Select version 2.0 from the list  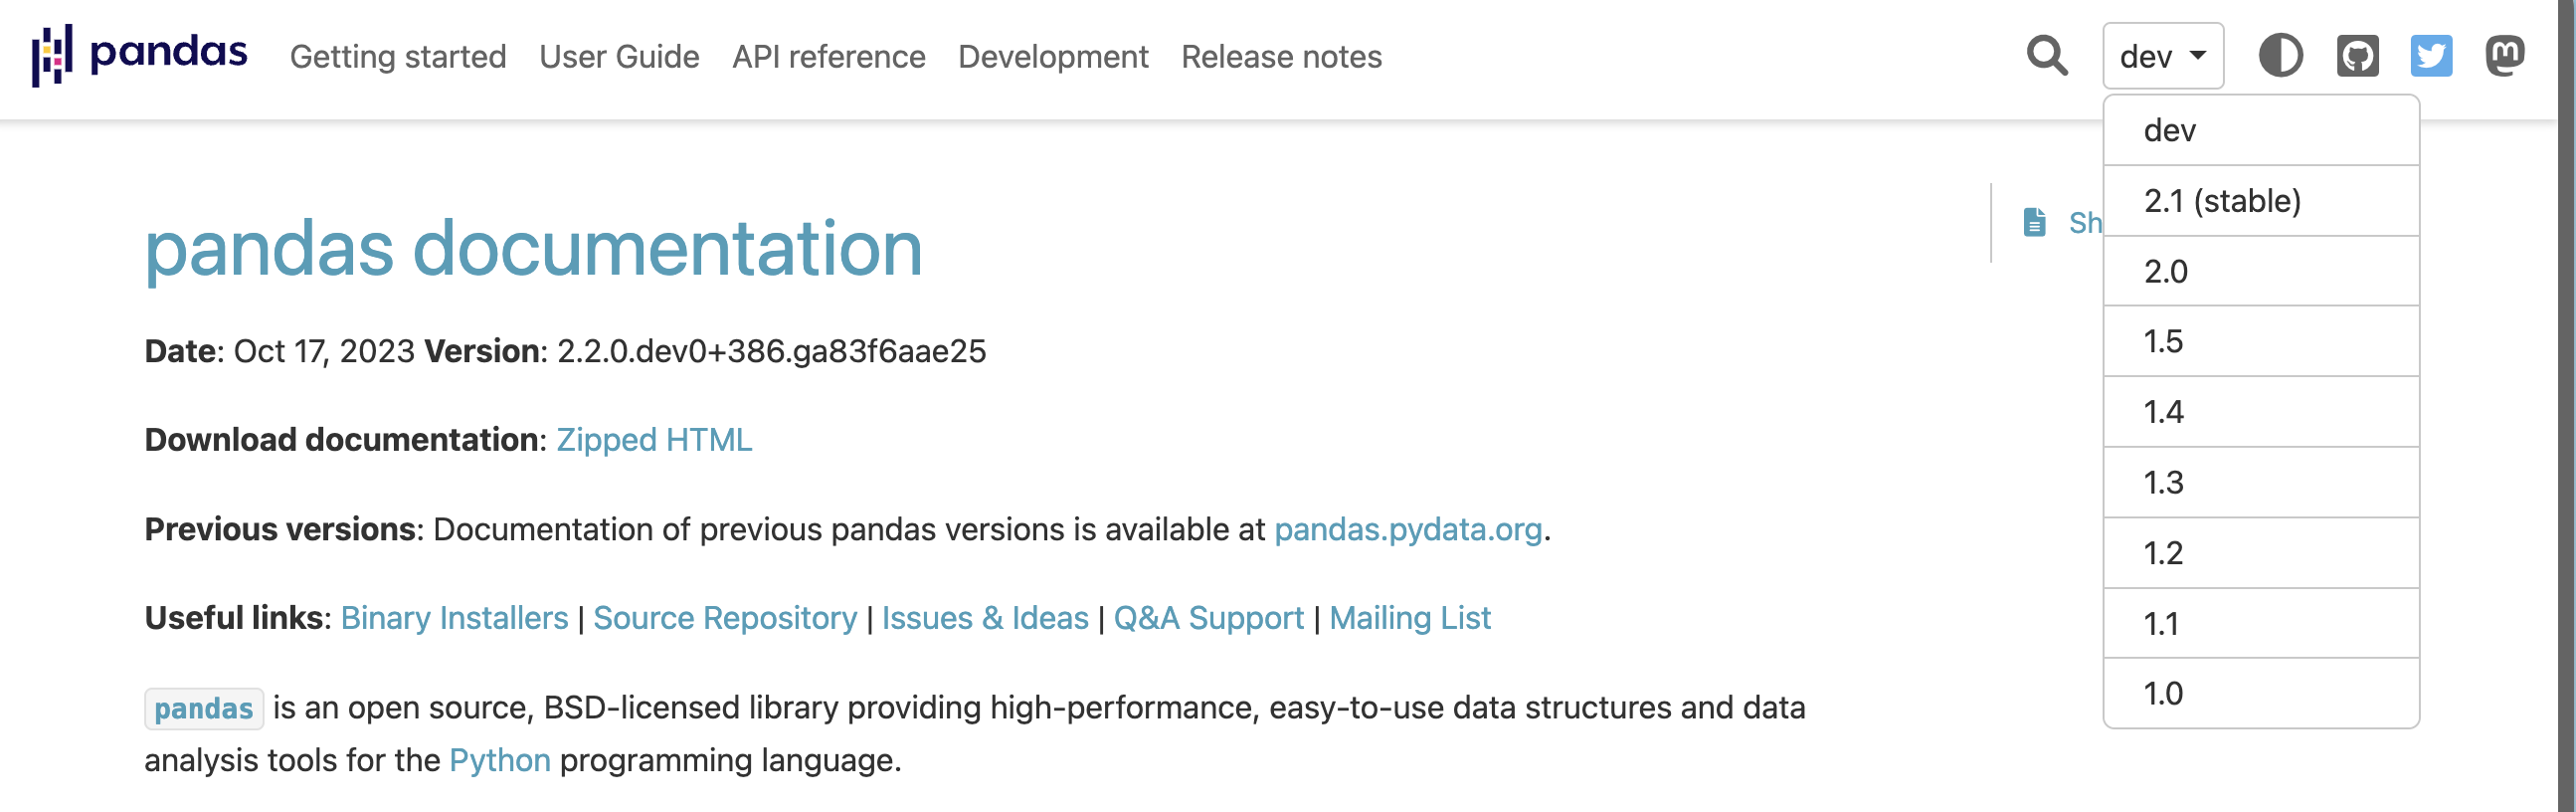(x=2261, y=271)
